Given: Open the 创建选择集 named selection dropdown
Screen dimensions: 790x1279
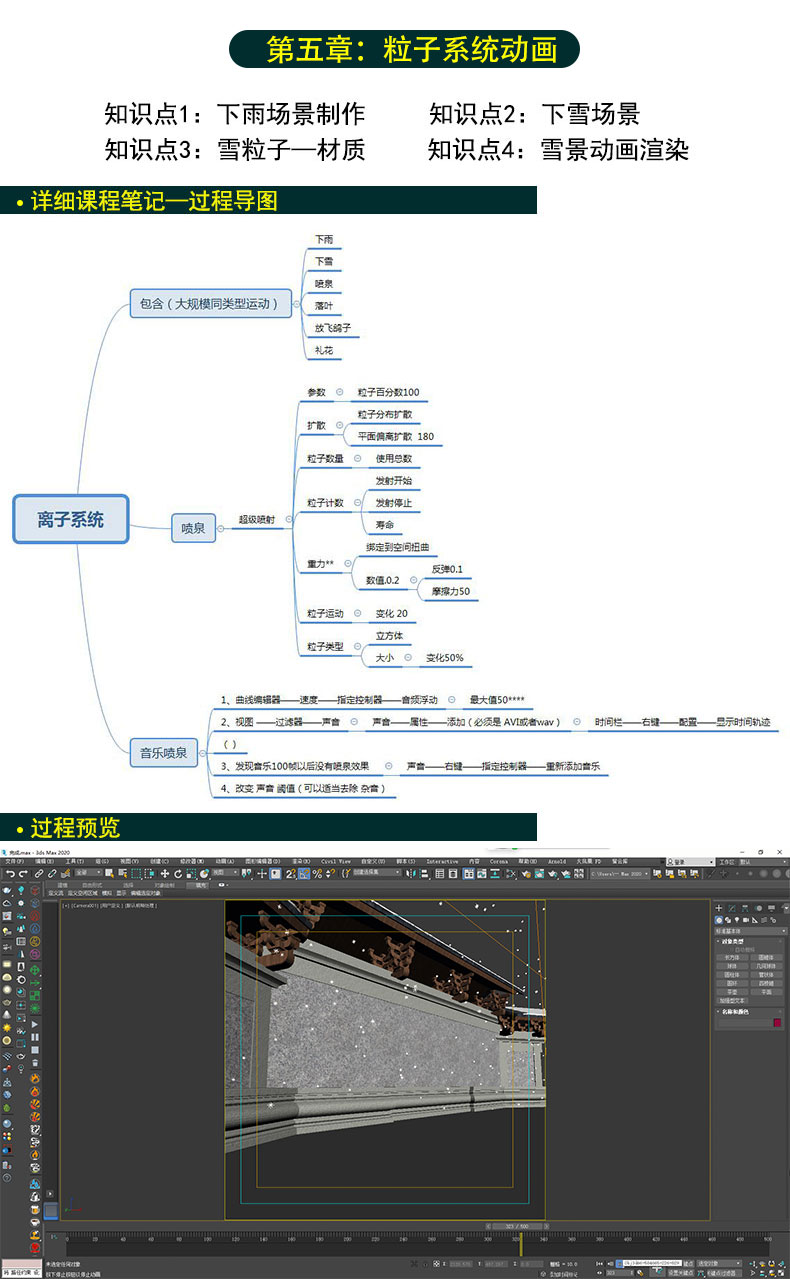Looking at the screenshot, I should 376,873.
